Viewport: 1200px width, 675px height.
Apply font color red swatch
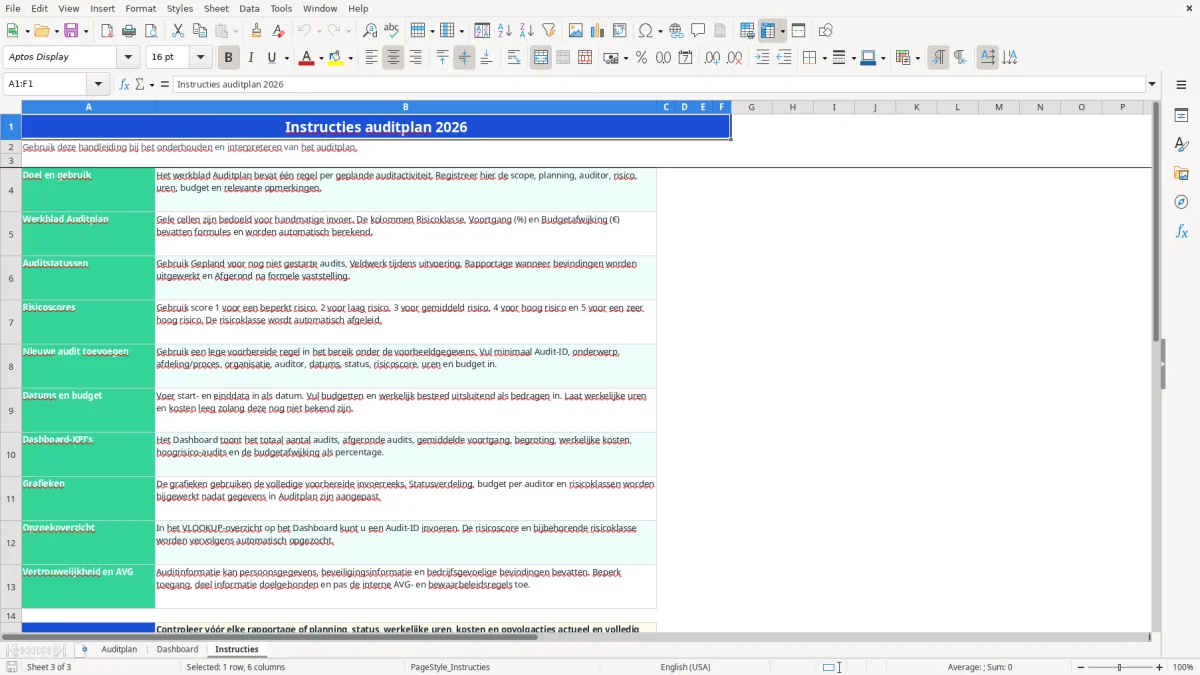[306, 58]
